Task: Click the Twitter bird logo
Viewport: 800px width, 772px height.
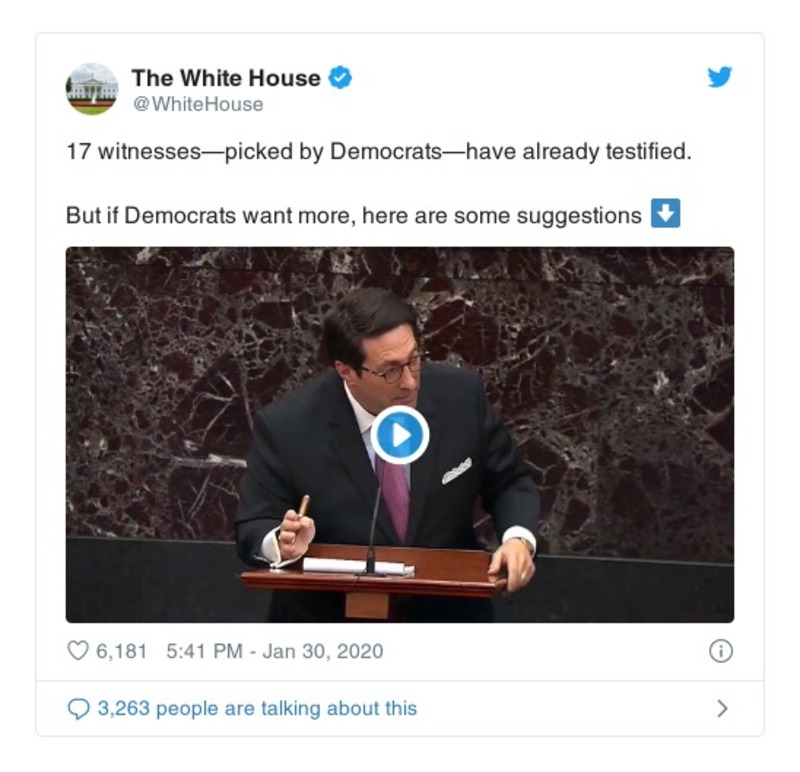Action: click(717, 76)
